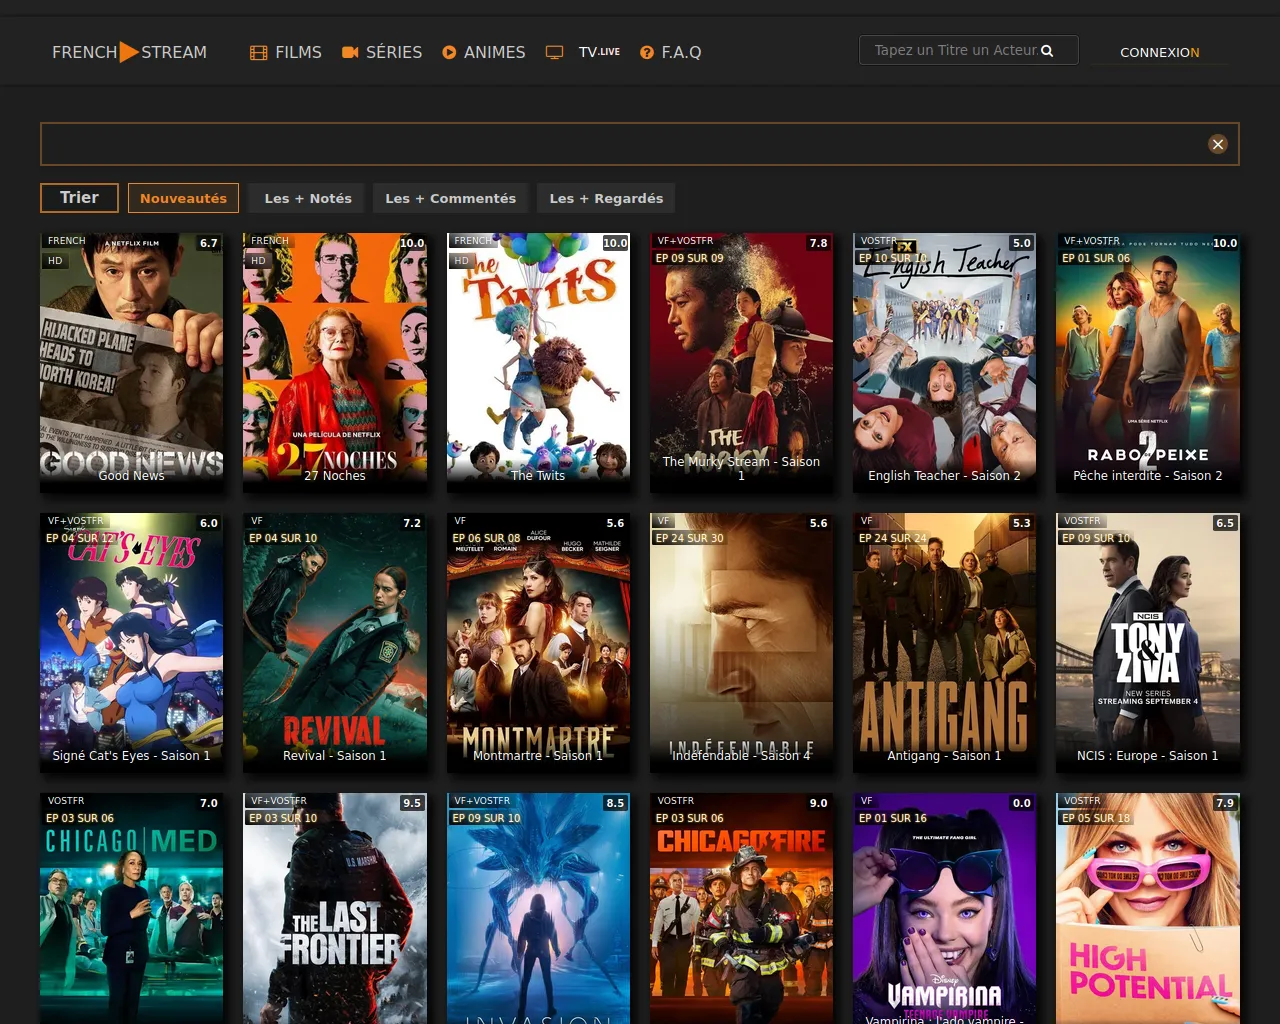Click the orange French Stream logo arrow
The width and height of the screenshot is (1280, 1024).
point(129,52)
